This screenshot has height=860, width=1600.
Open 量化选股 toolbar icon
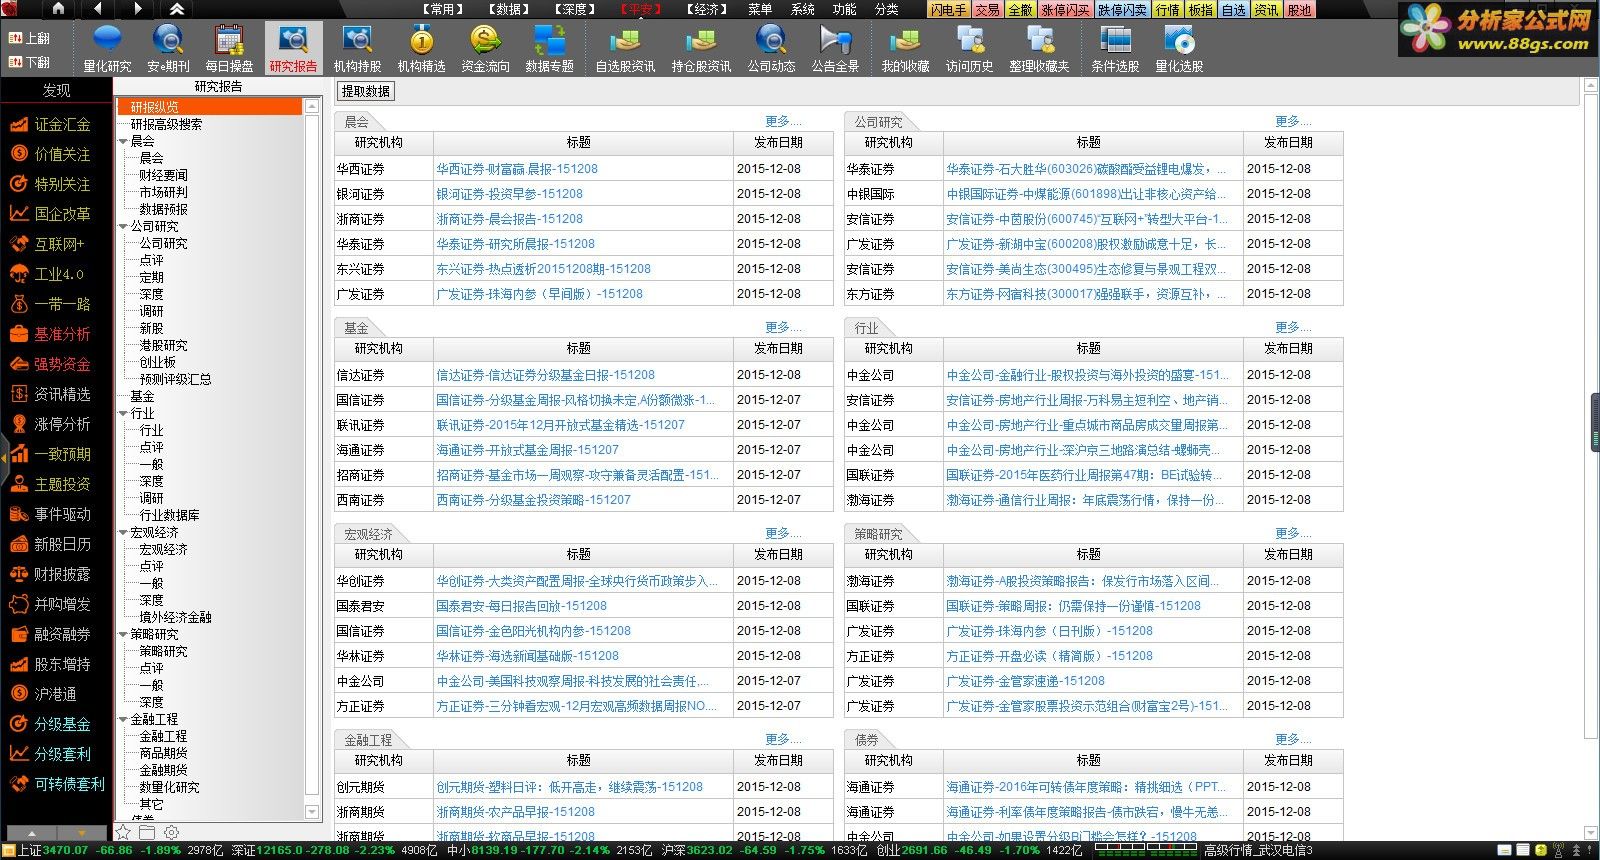1179,48
